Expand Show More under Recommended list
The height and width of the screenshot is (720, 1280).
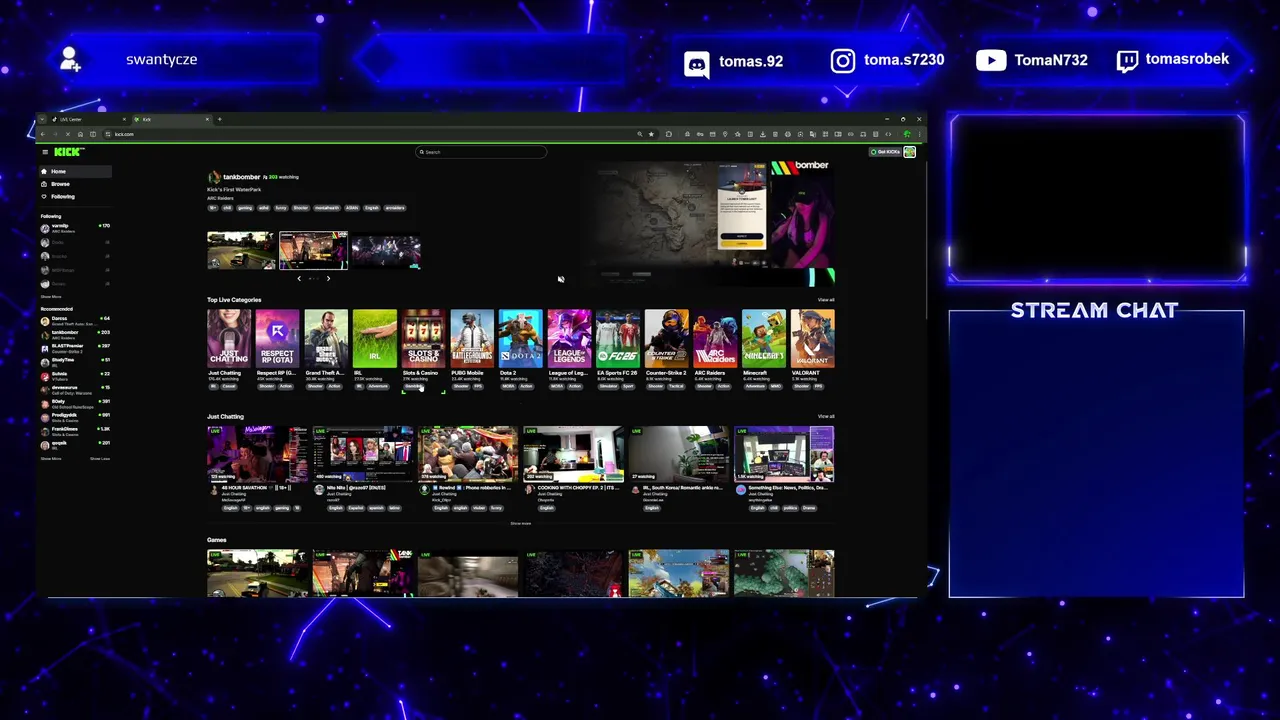coord(51,458)
